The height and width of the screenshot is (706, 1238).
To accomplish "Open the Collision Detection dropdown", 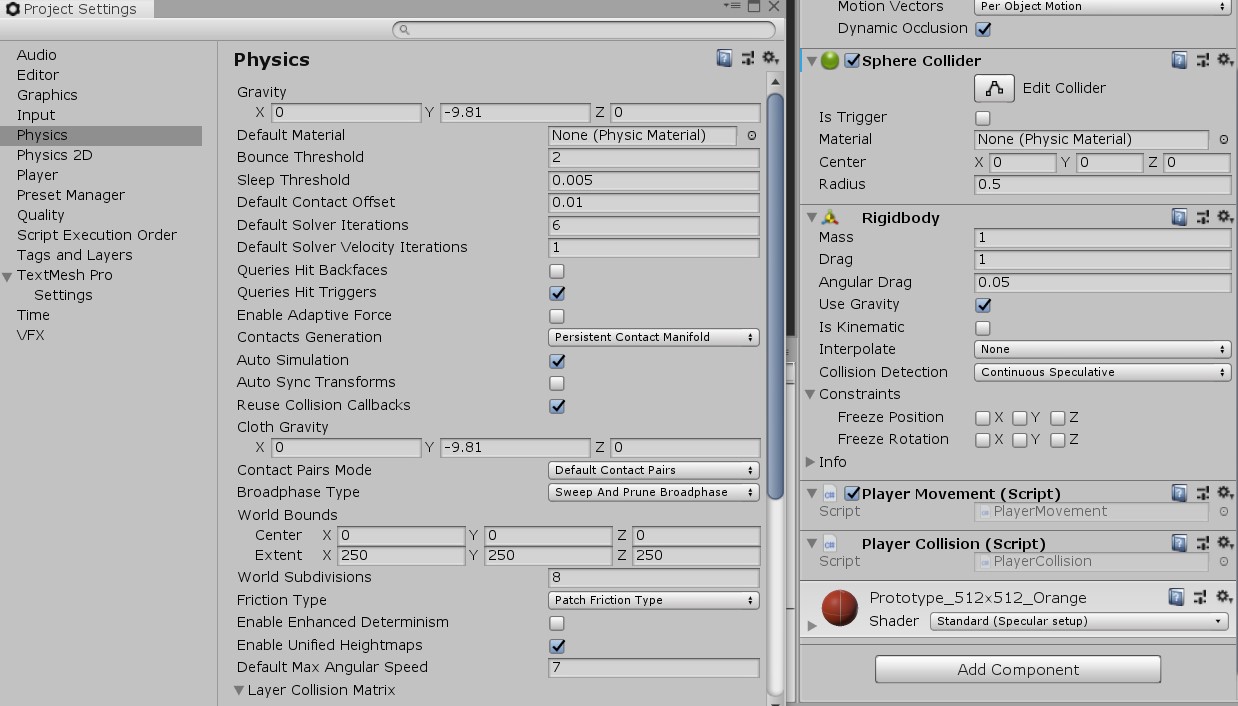I will point(1102,371).
